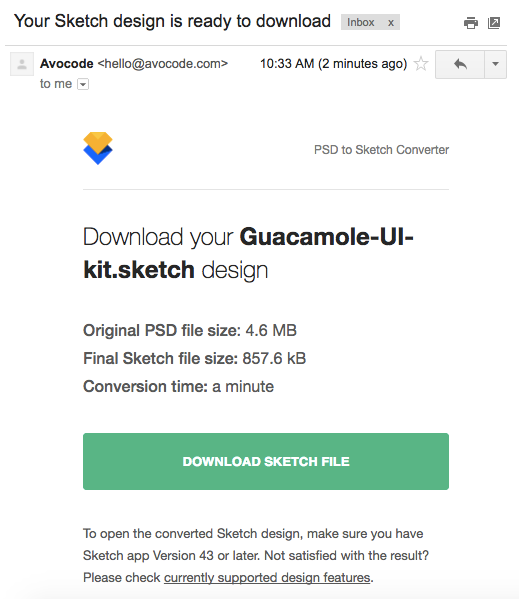Click the Avocode diamond logo
Image resolution: width=519 pixels, height=599 pixels.
[x=98, y=148]
